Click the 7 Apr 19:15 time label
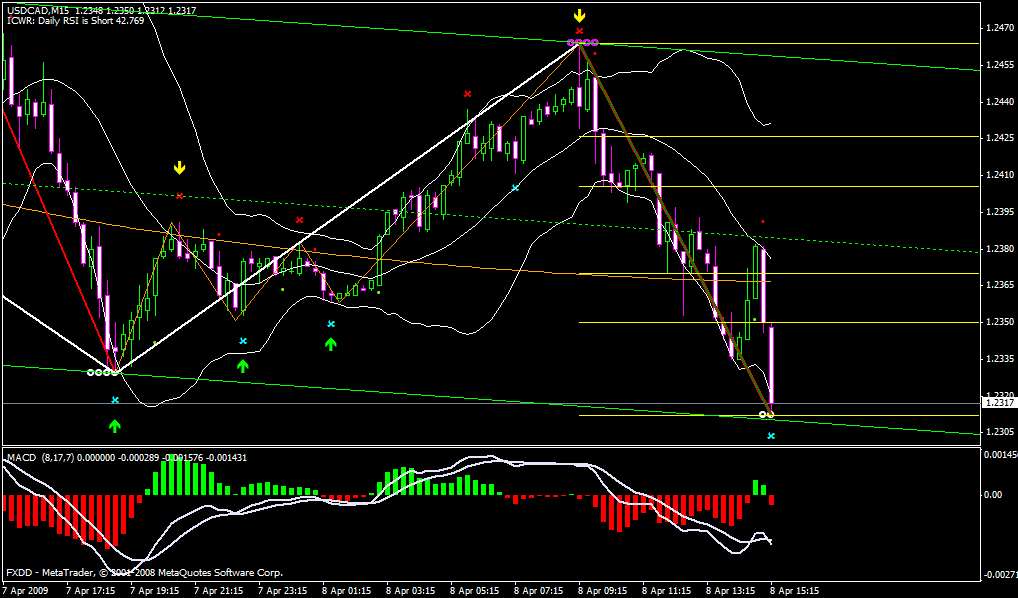This screenshot has width=1018, height=598. pos(153,592)
